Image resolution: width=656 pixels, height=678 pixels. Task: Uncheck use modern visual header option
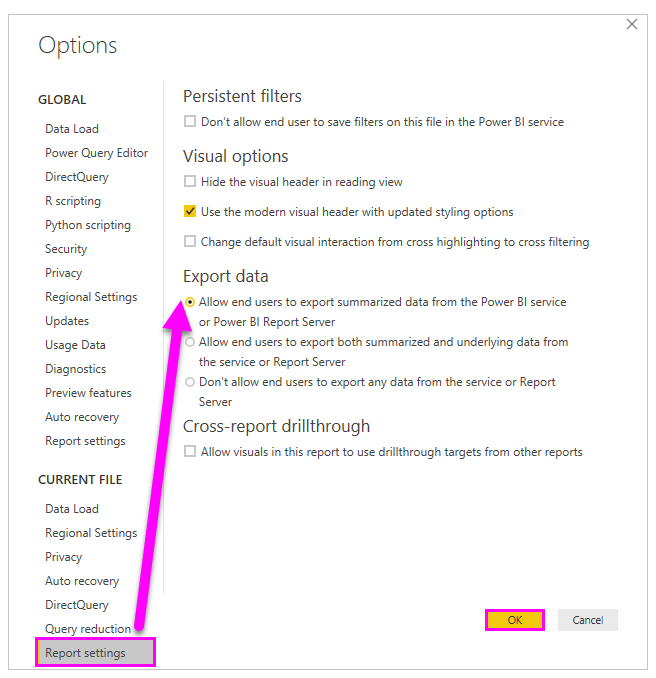(x=190, y=211)
